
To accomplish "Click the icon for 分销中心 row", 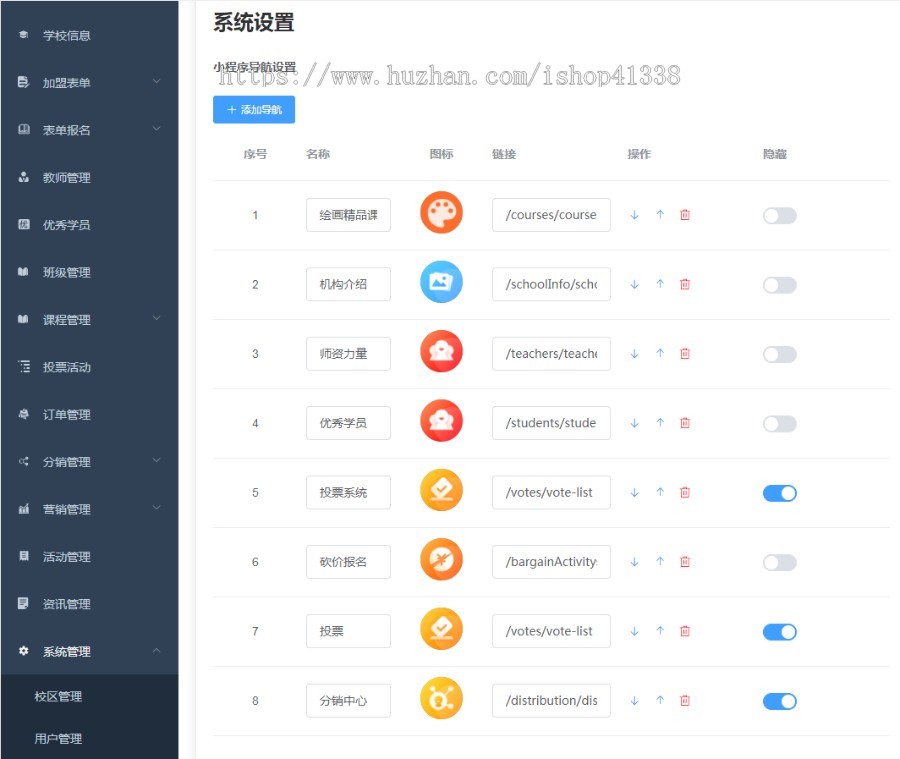I will (441, 698).
